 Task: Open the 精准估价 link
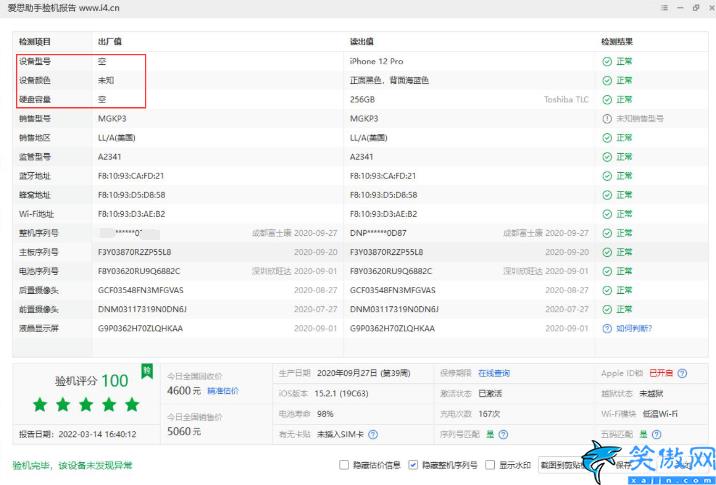(x=223, y=391)
